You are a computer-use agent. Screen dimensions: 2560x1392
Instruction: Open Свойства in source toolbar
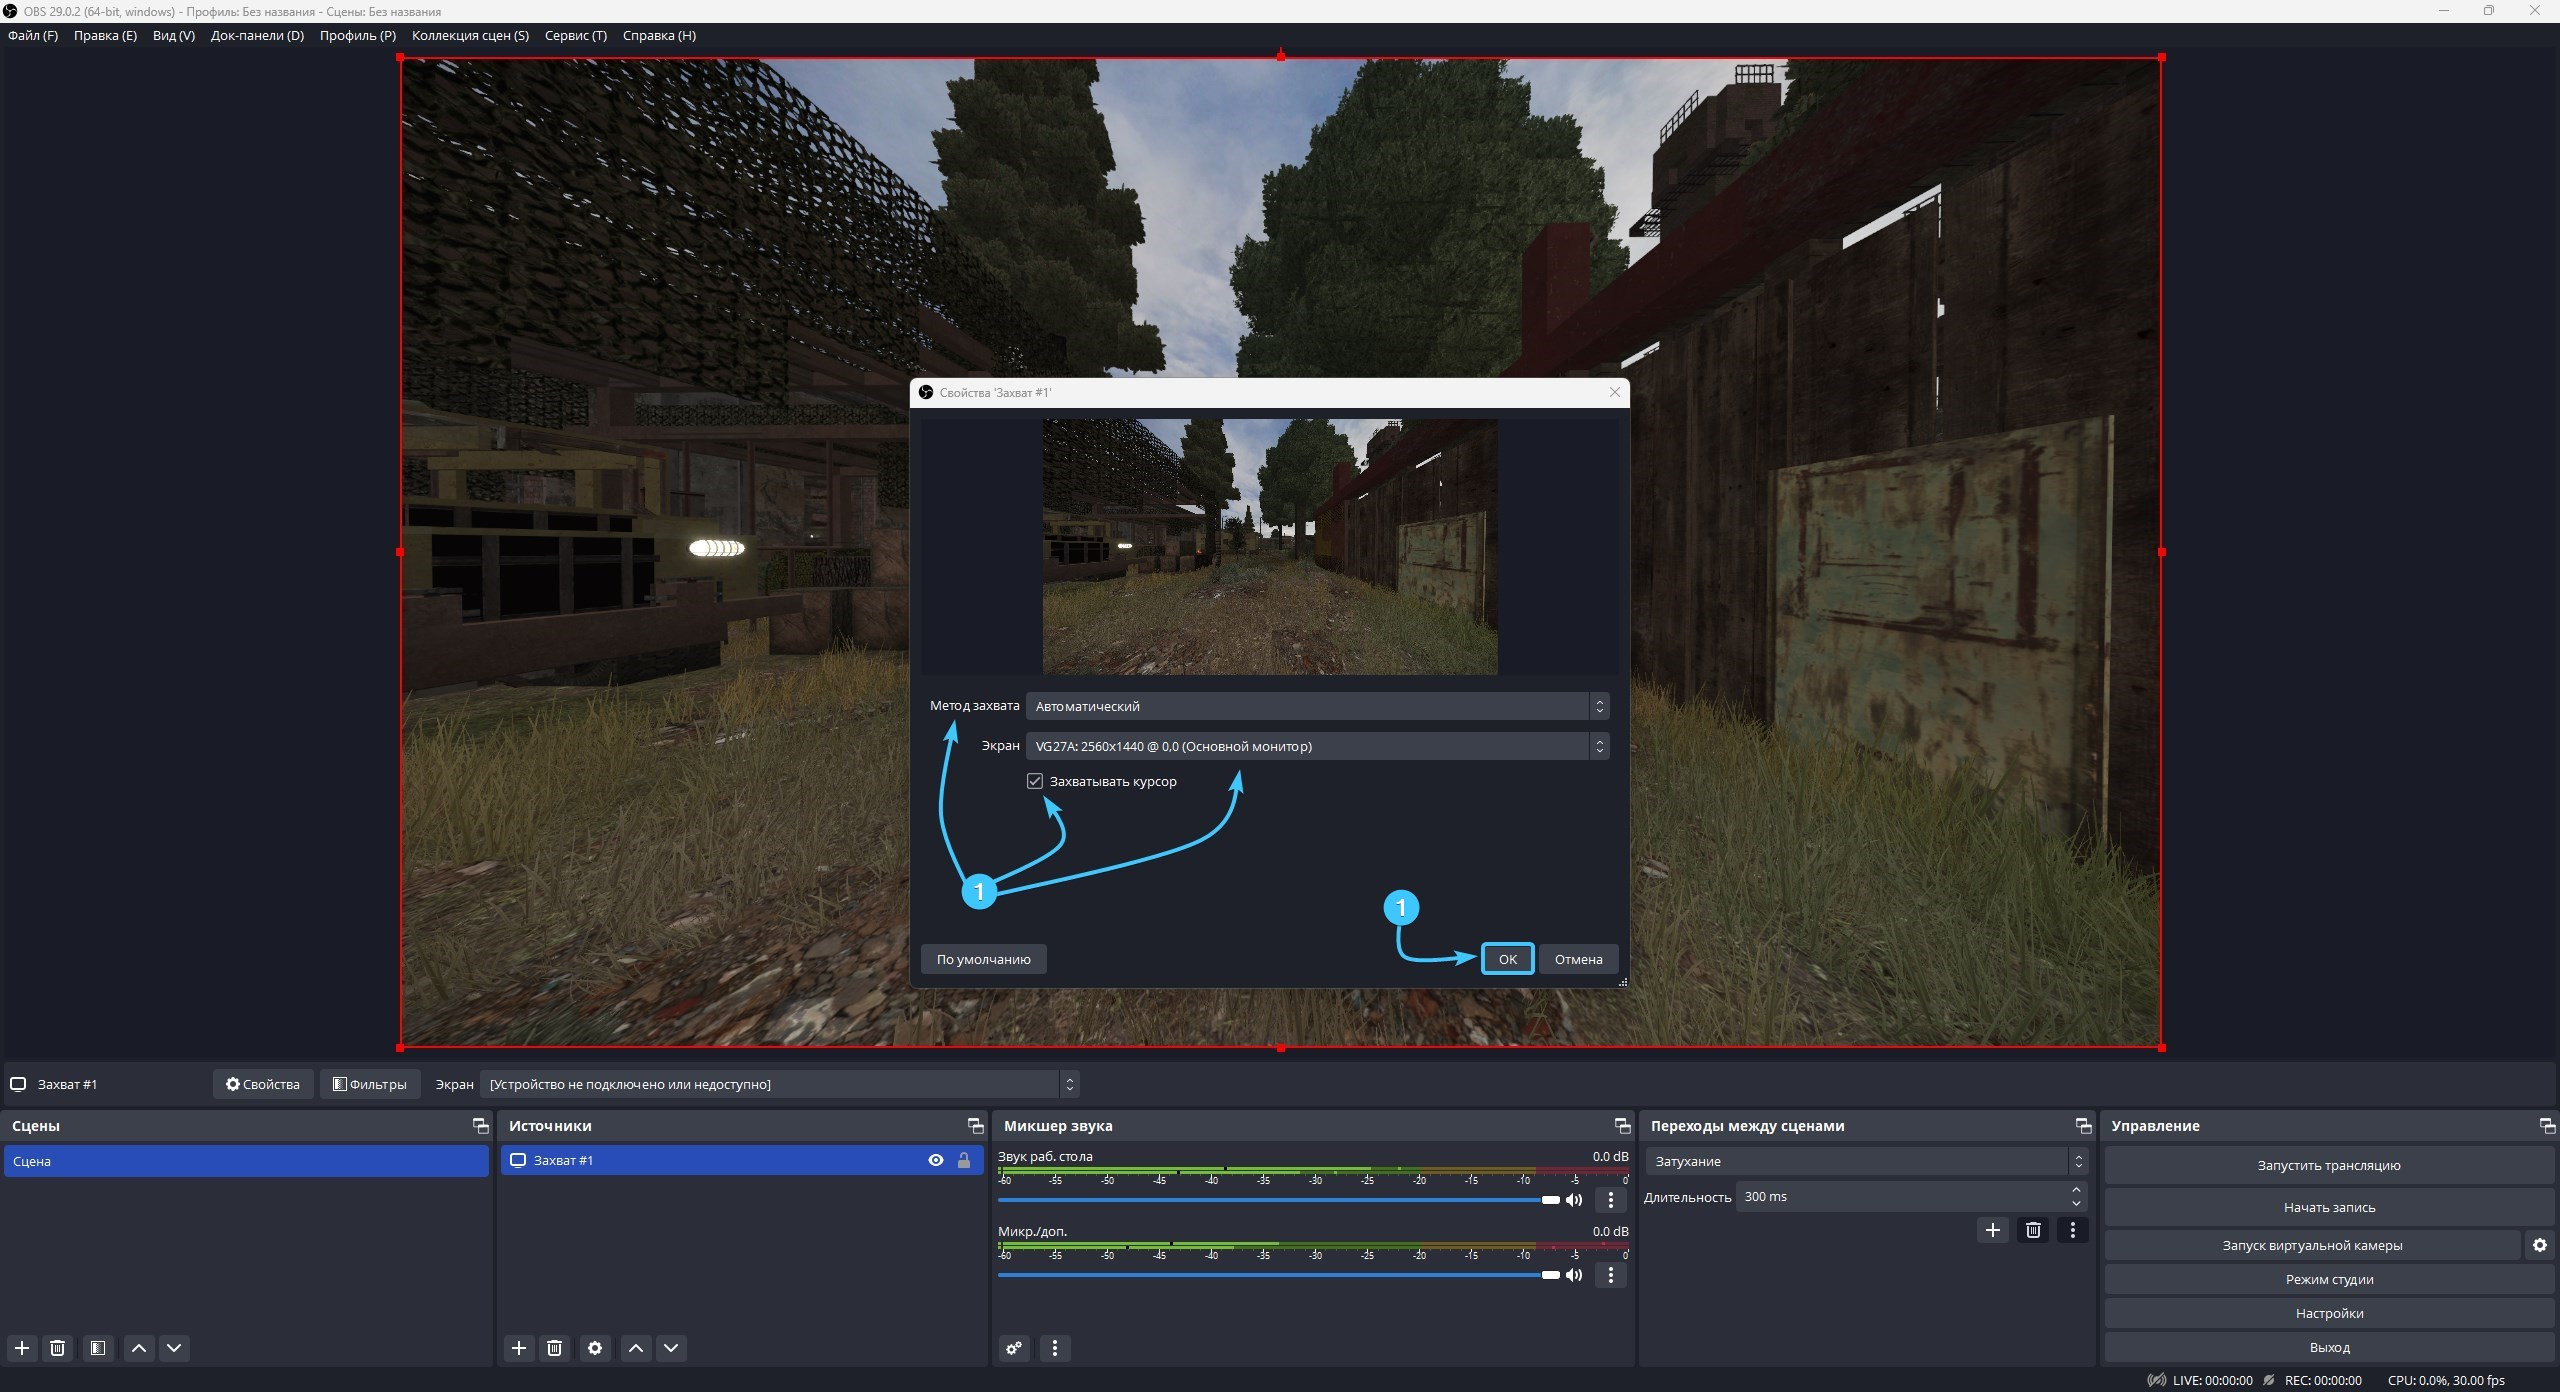[x=263, y=1084]
